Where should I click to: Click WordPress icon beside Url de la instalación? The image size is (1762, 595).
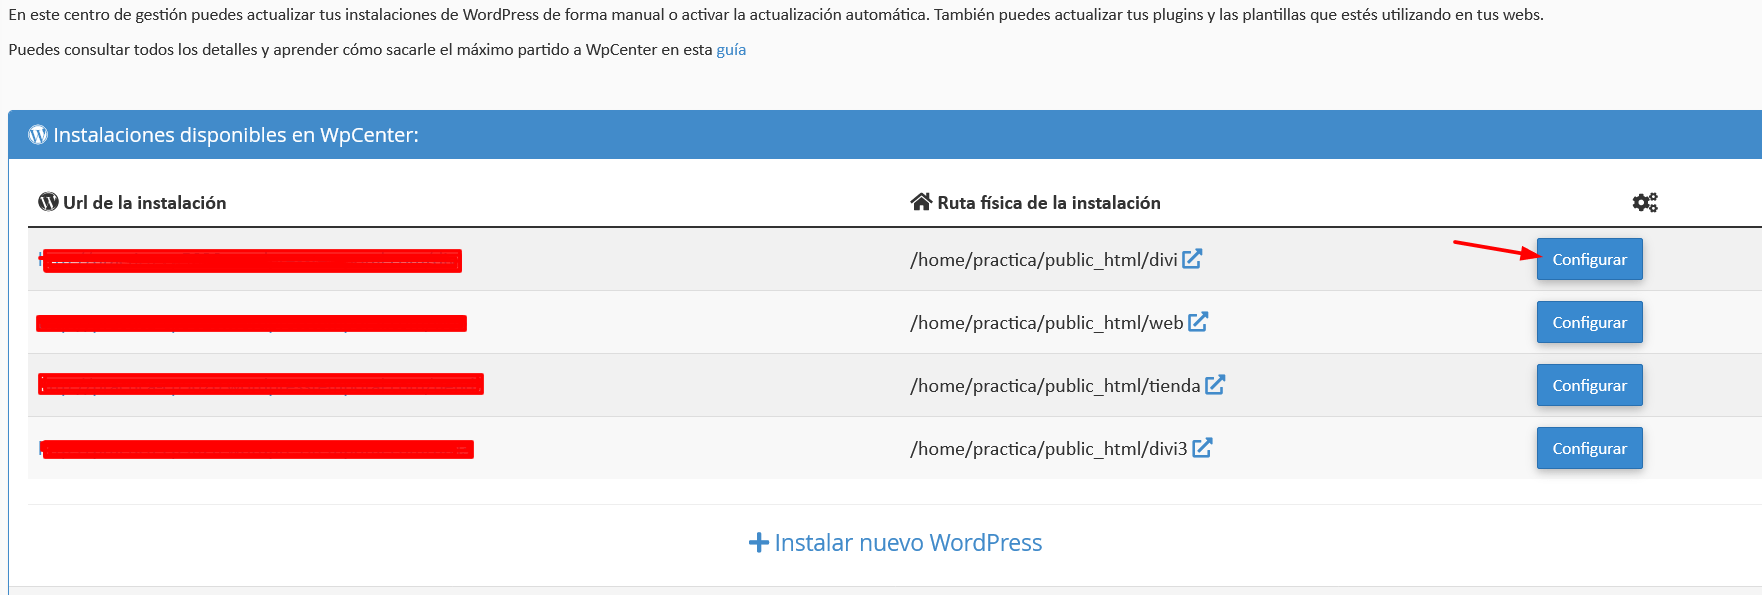[48, 202]
